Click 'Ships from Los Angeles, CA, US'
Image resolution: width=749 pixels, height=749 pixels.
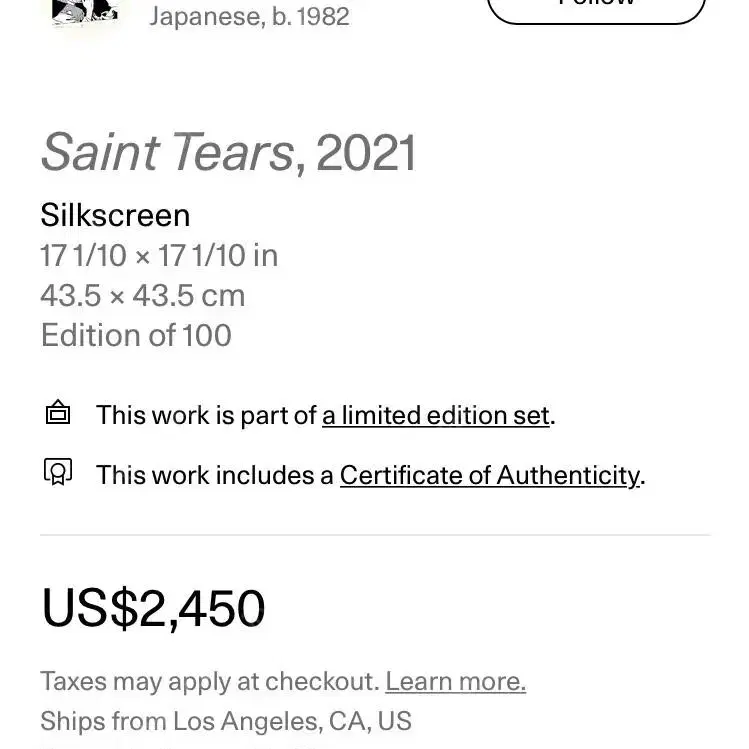(x=226, y=721)
